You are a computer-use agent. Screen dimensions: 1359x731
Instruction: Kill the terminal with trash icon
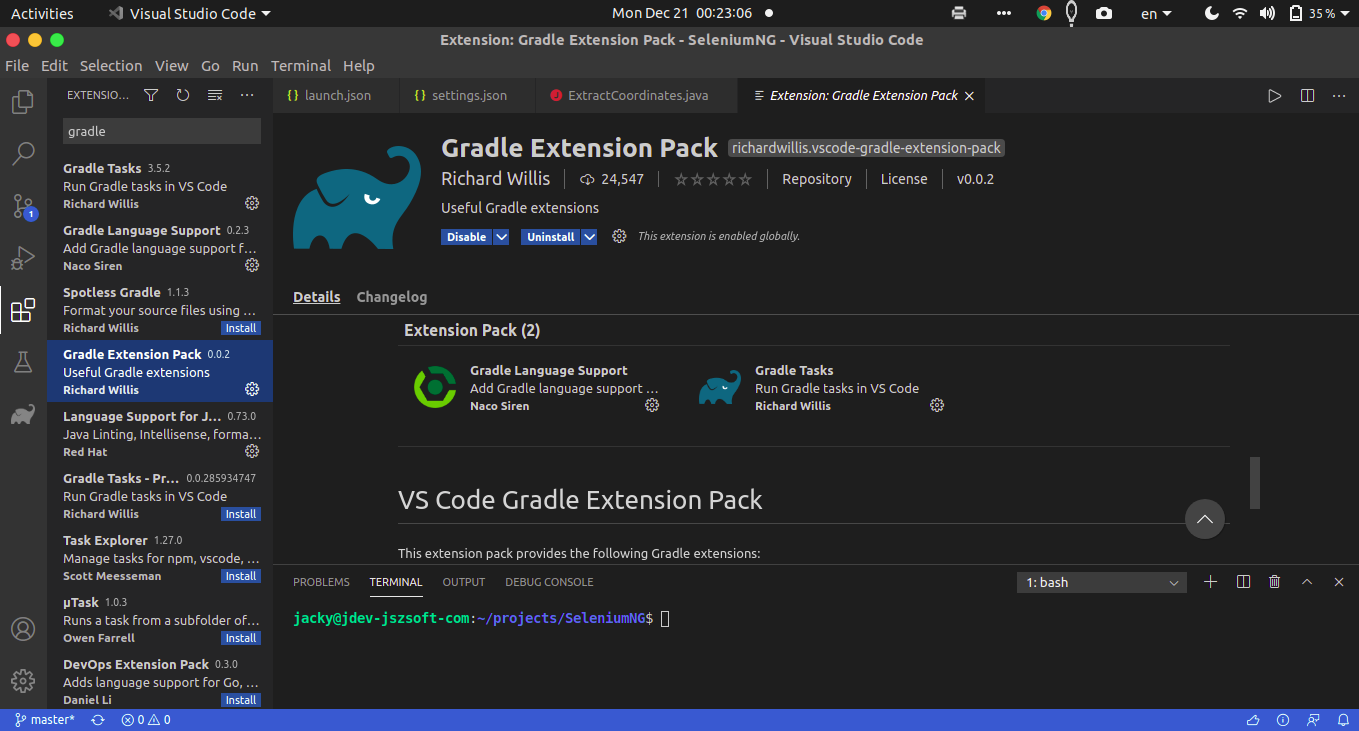tap(1274, 581)
